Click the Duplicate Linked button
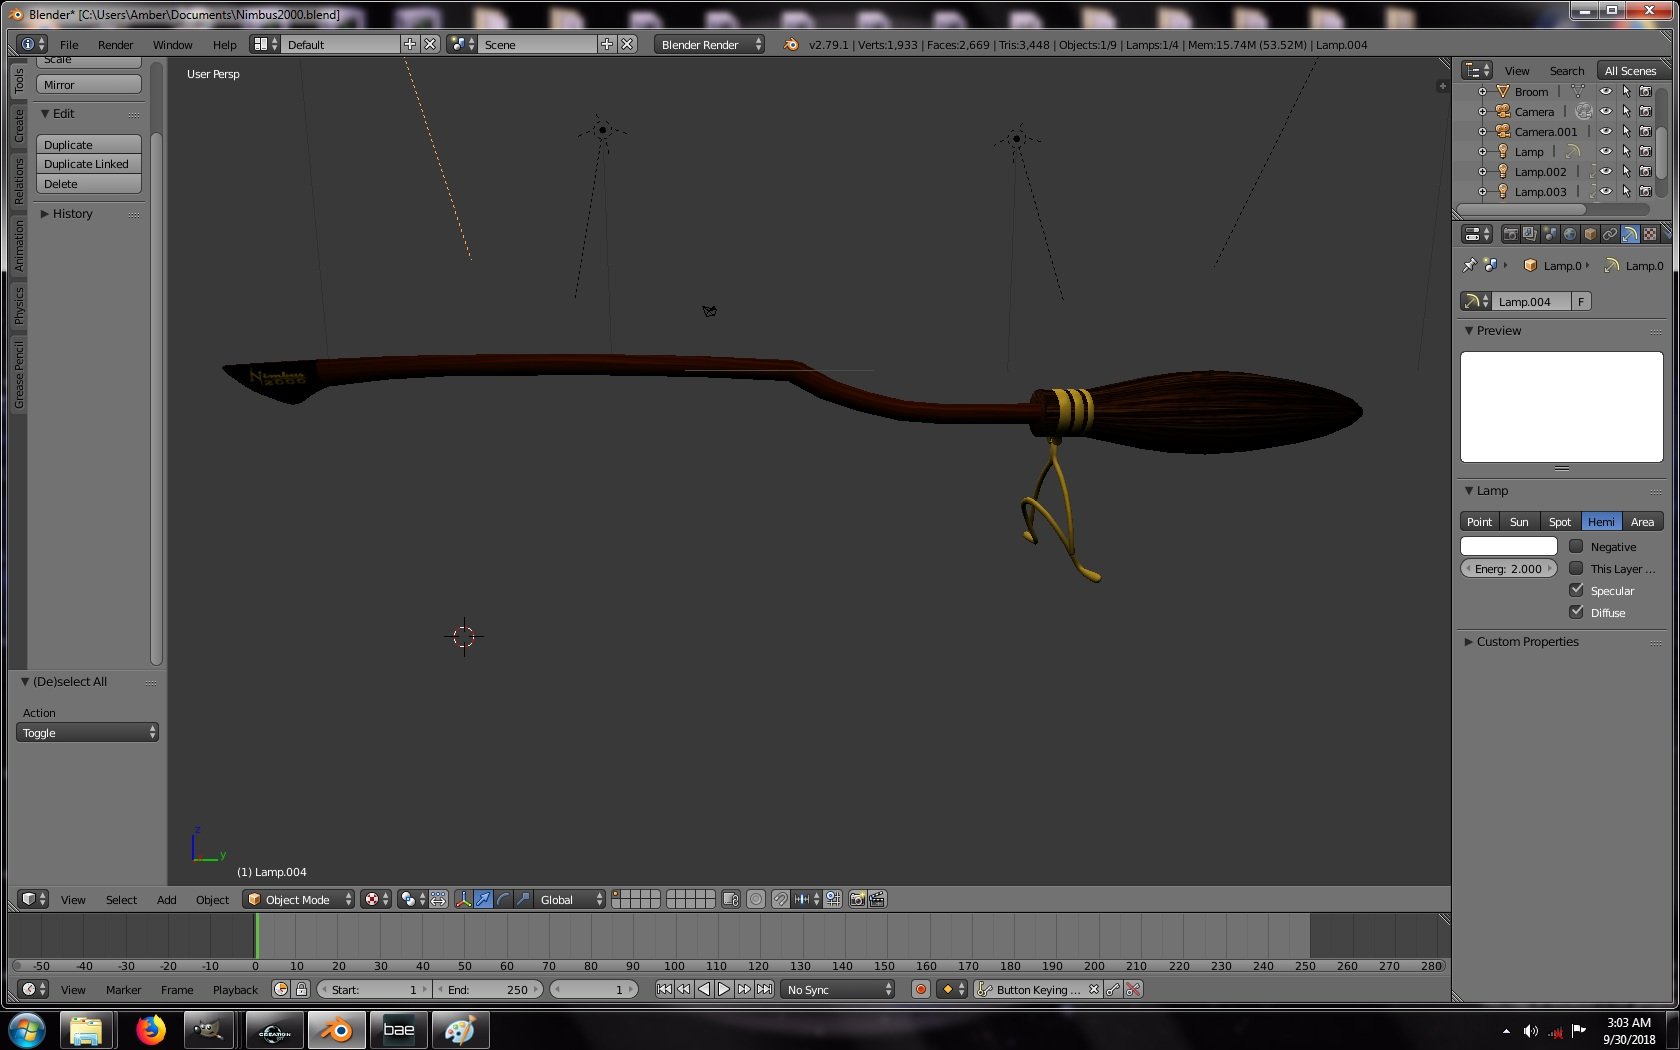This screenshot has height=1050, width=1680. (x=89, y=164)
